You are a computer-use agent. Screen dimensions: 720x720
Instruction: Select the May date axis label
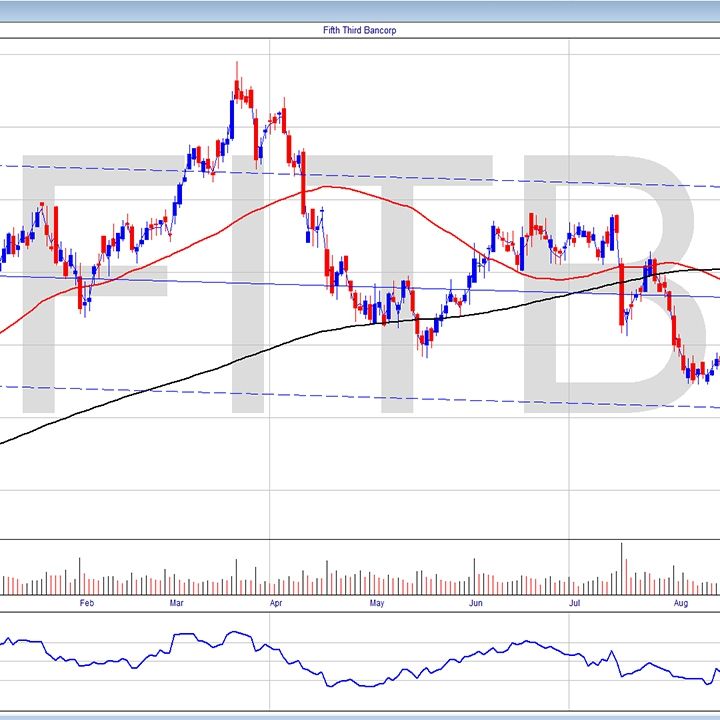(377, 604)
